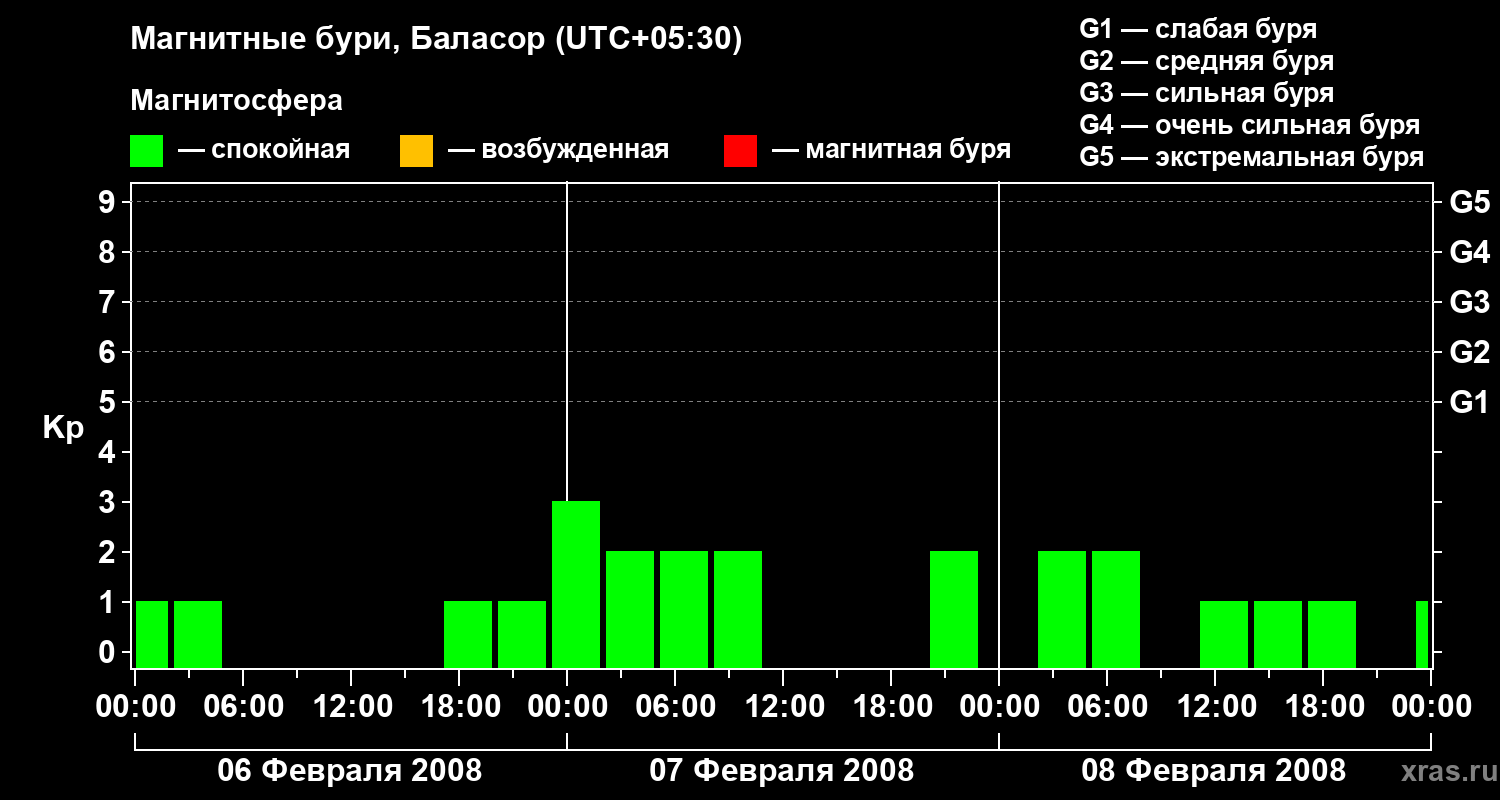Click the '— спокойная' legend label
This screenshot has width=1500, height=800.
[264, 150]
